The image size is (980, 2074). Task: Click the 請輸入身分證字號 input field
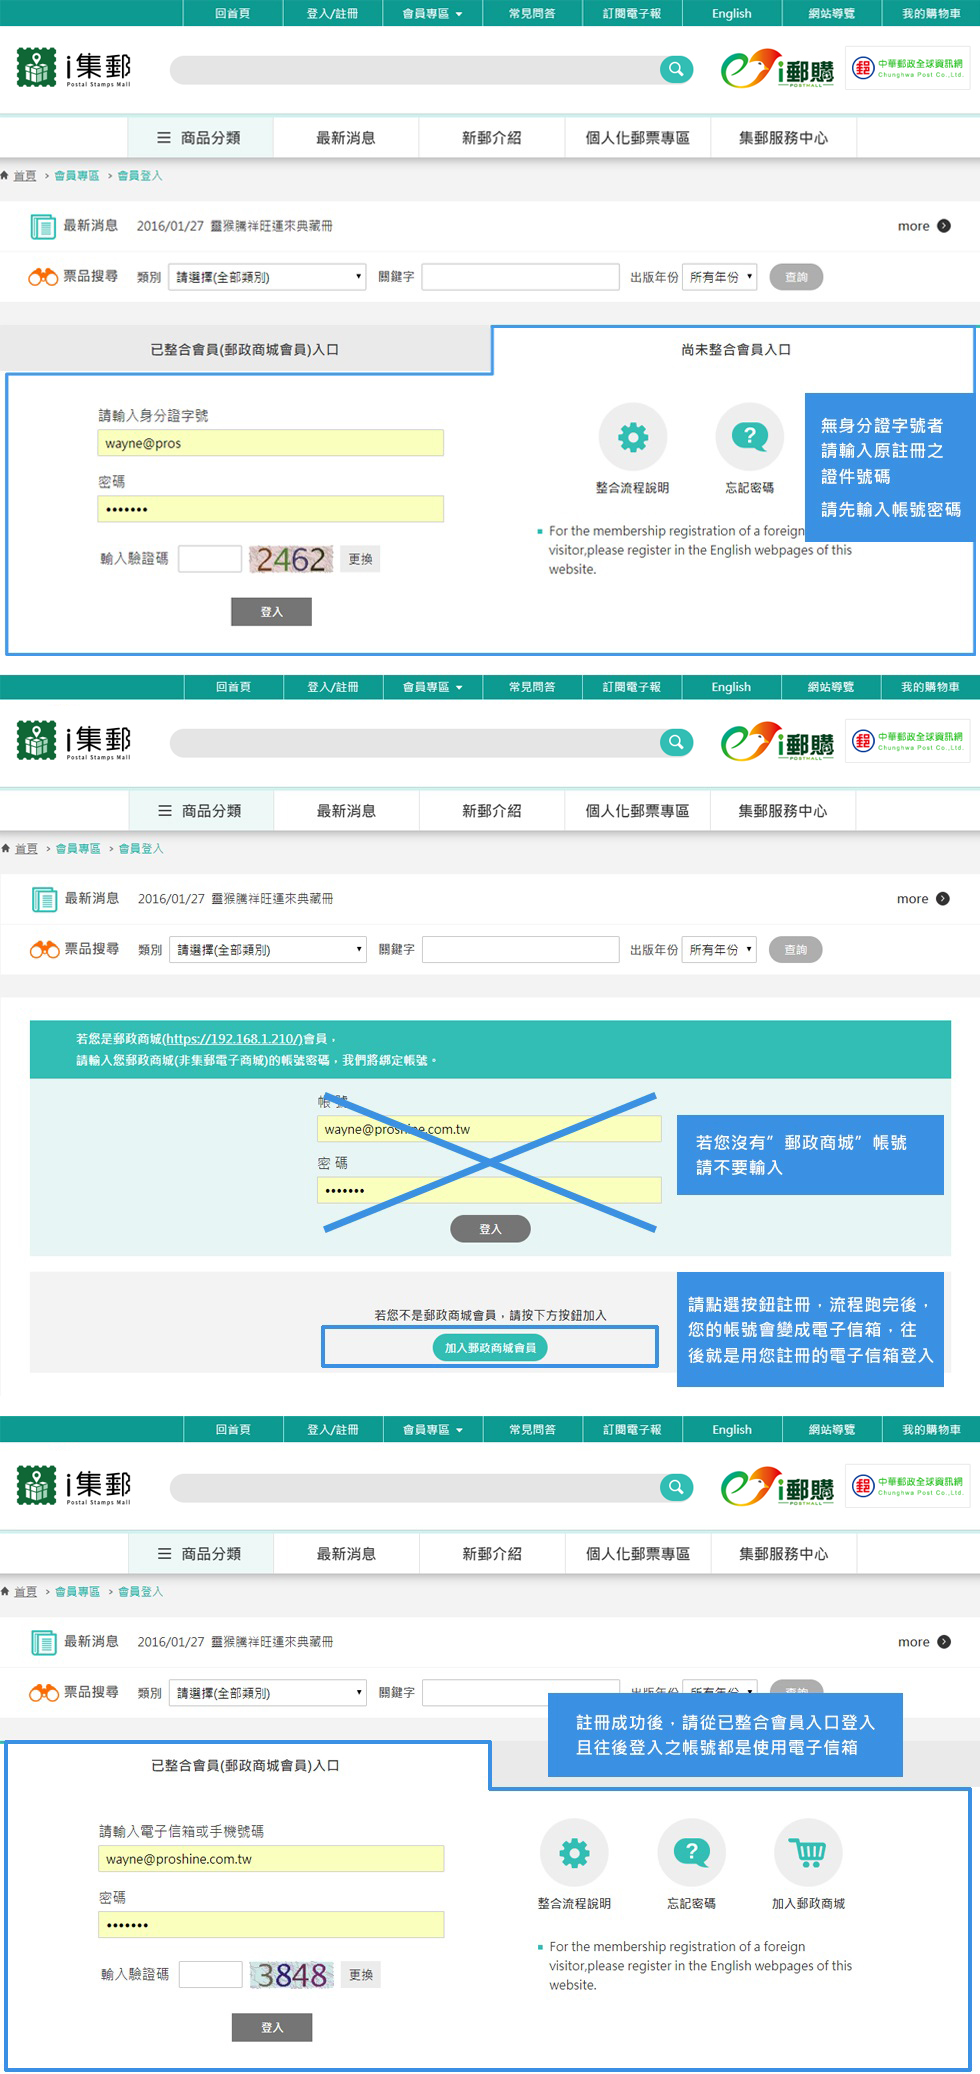click(270, 443)
